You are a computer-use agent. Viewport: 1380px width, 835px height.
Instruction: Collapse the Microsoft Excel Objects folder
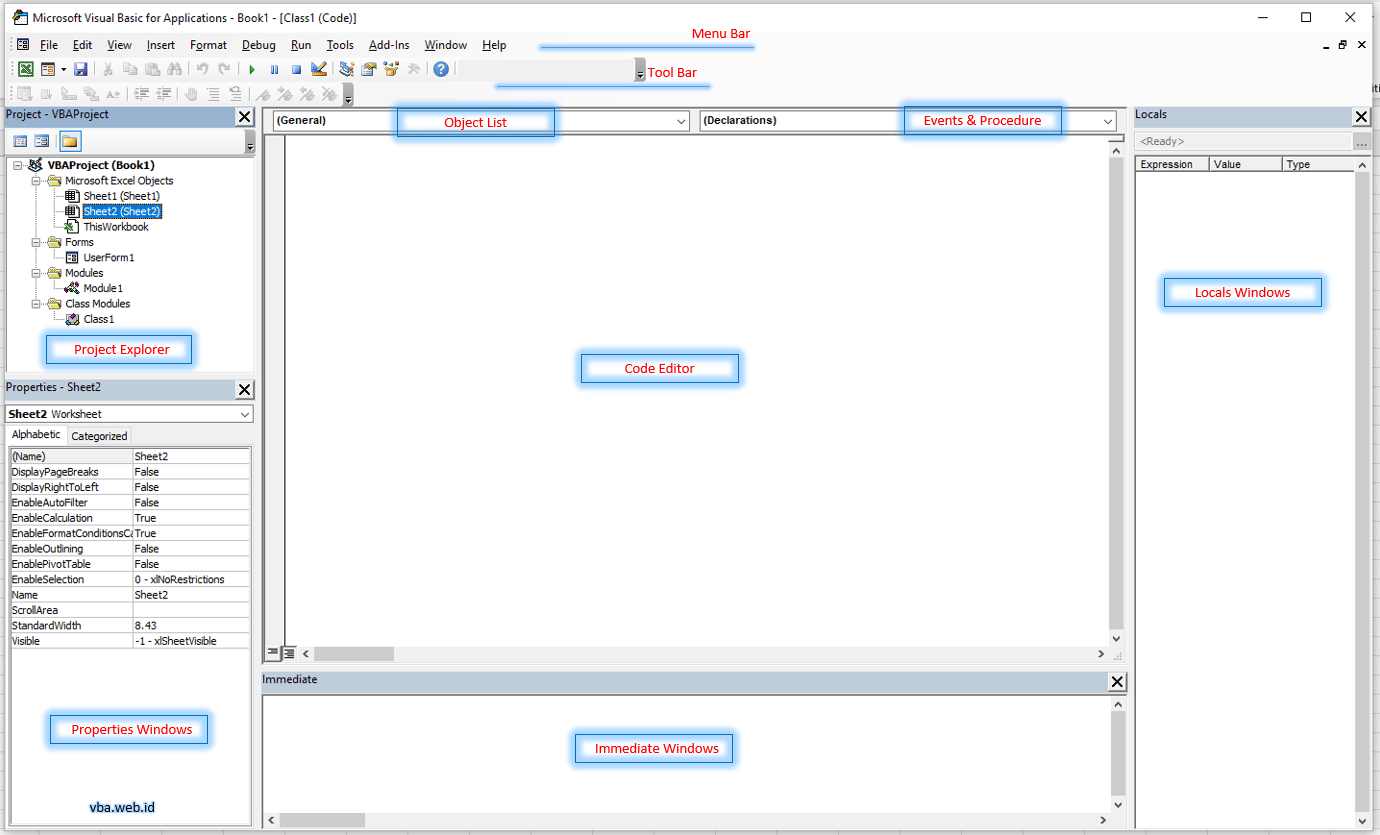click(x=37, y=181)
